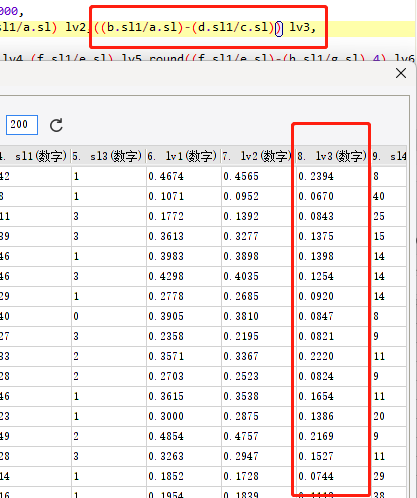Select the lv2 (数字) column header

258,156
